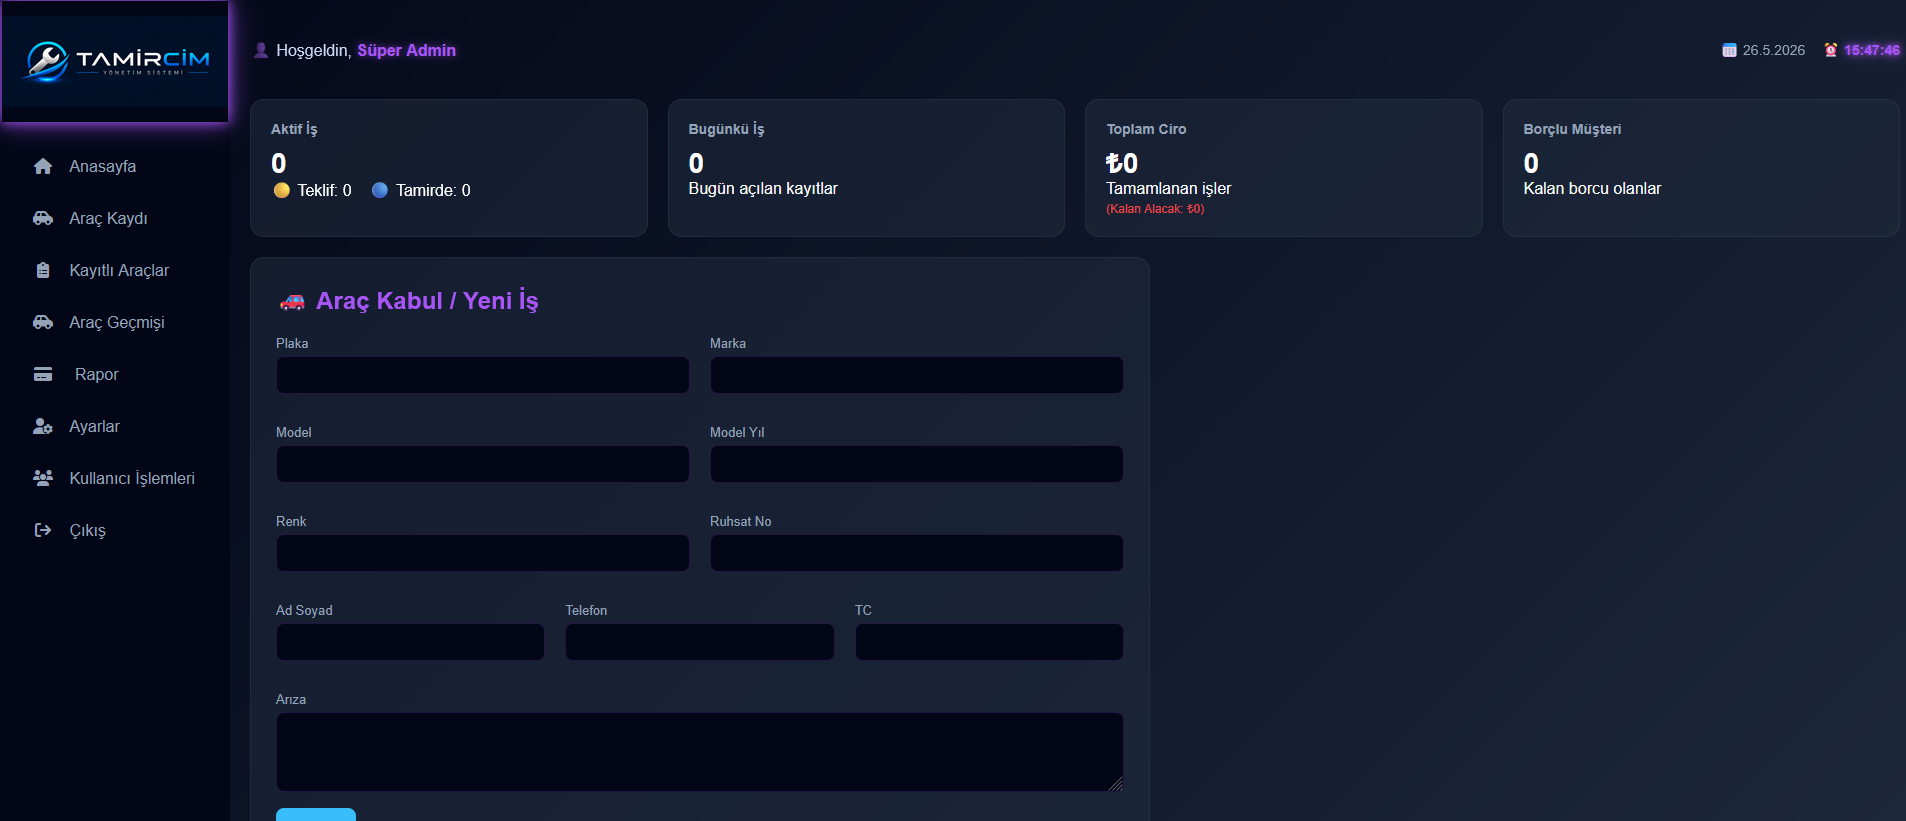Click the Araç Kaydı car icon
1906x821 pixels.
click(x=43, y=218)
